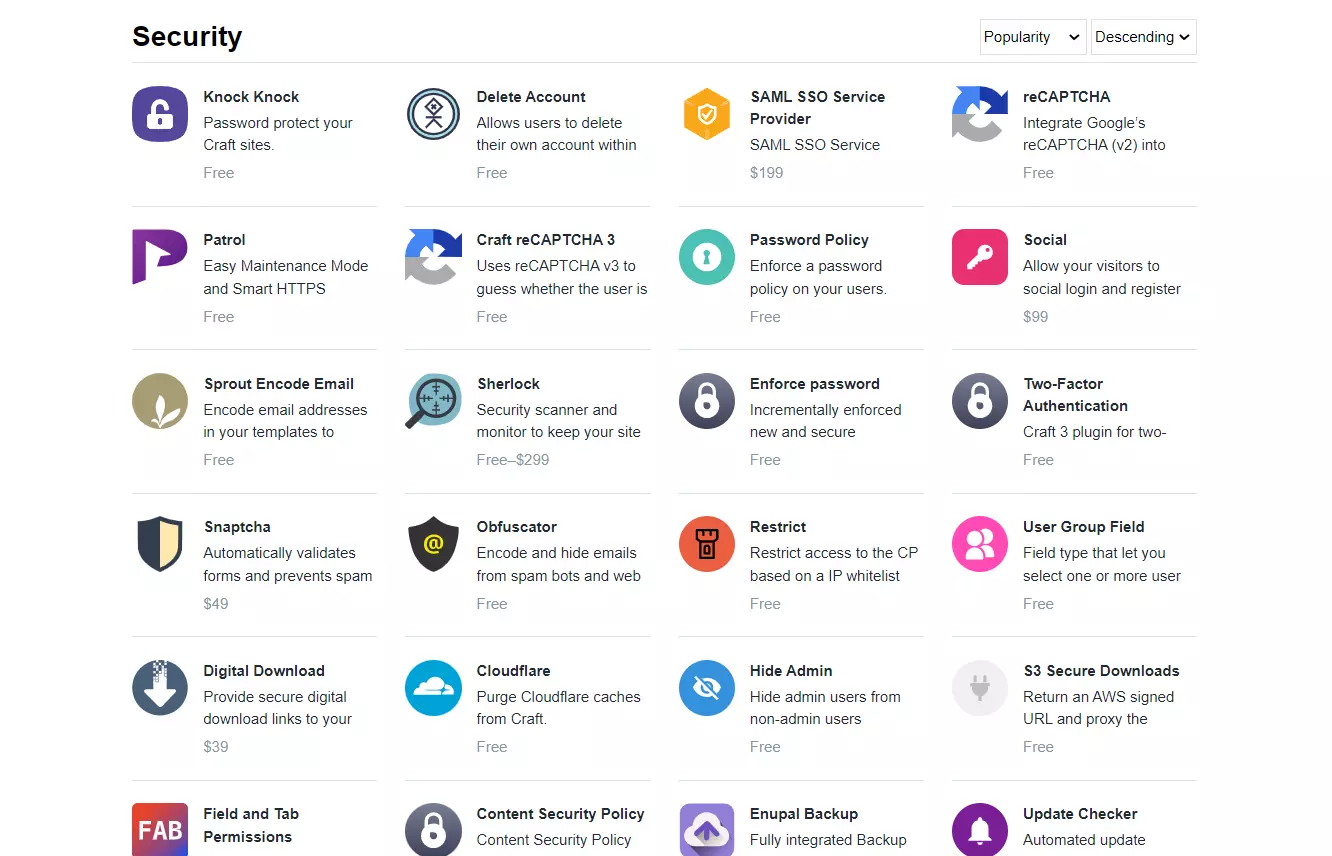Screen dimensions: 1332x856
Task: Click the Password Policy plugin title
Action: (x=809, y=240)
